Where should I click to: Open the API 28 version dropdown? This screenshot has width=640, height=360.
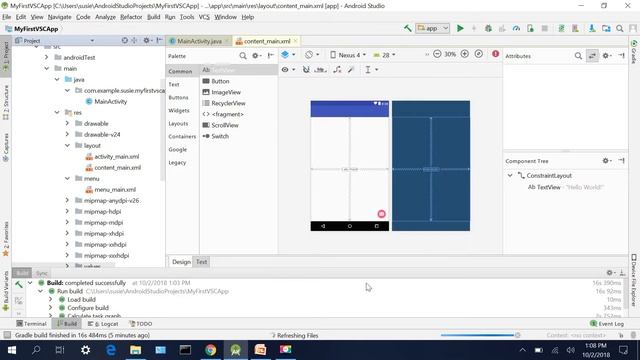coord(384,55)
